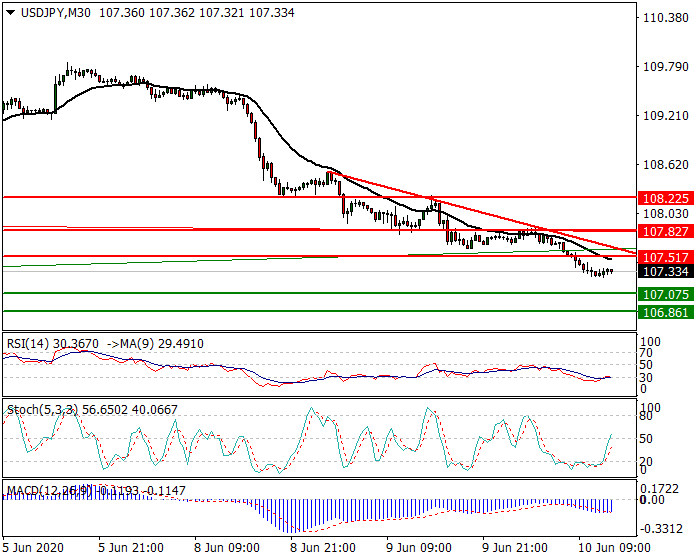The image size is (700, 560).
Task: Select the 9 Jun 21:00 time axis label
Action: click(x=515, y=547)
